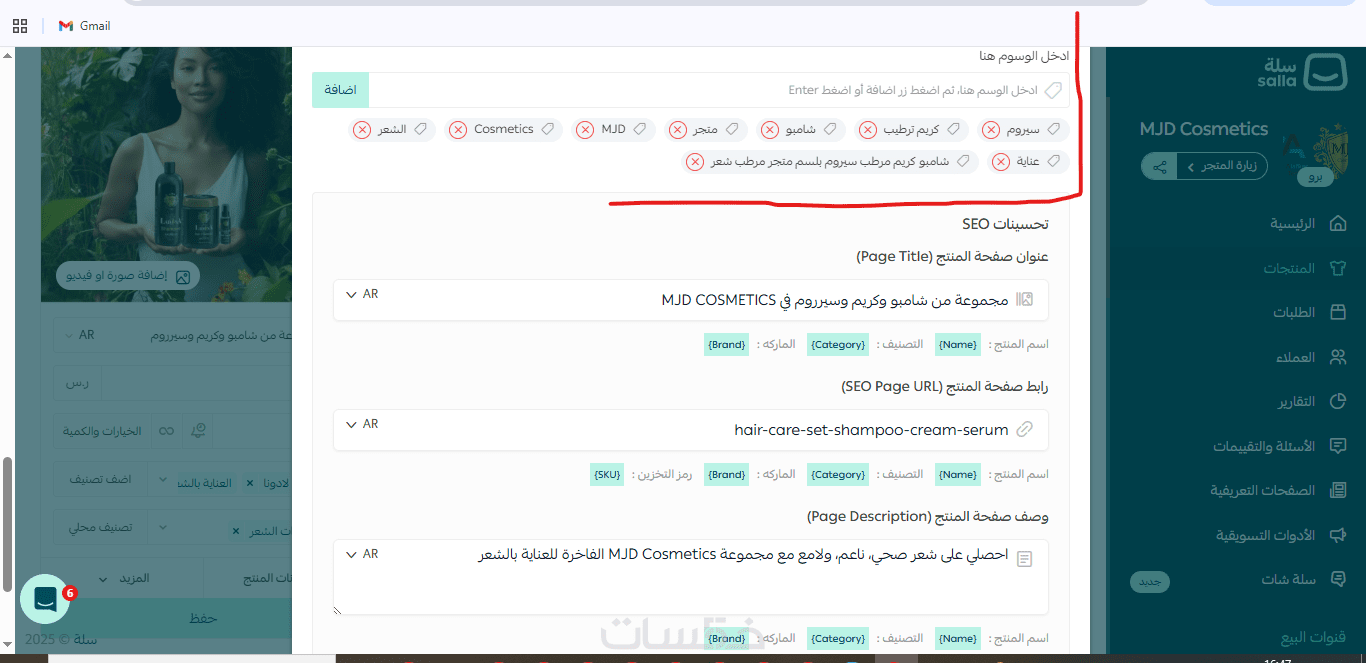Insert {Brand} token under SEO Page URL
Image resolution: width=1366 pixels, height=663 pixels.
tap(726, 474)
